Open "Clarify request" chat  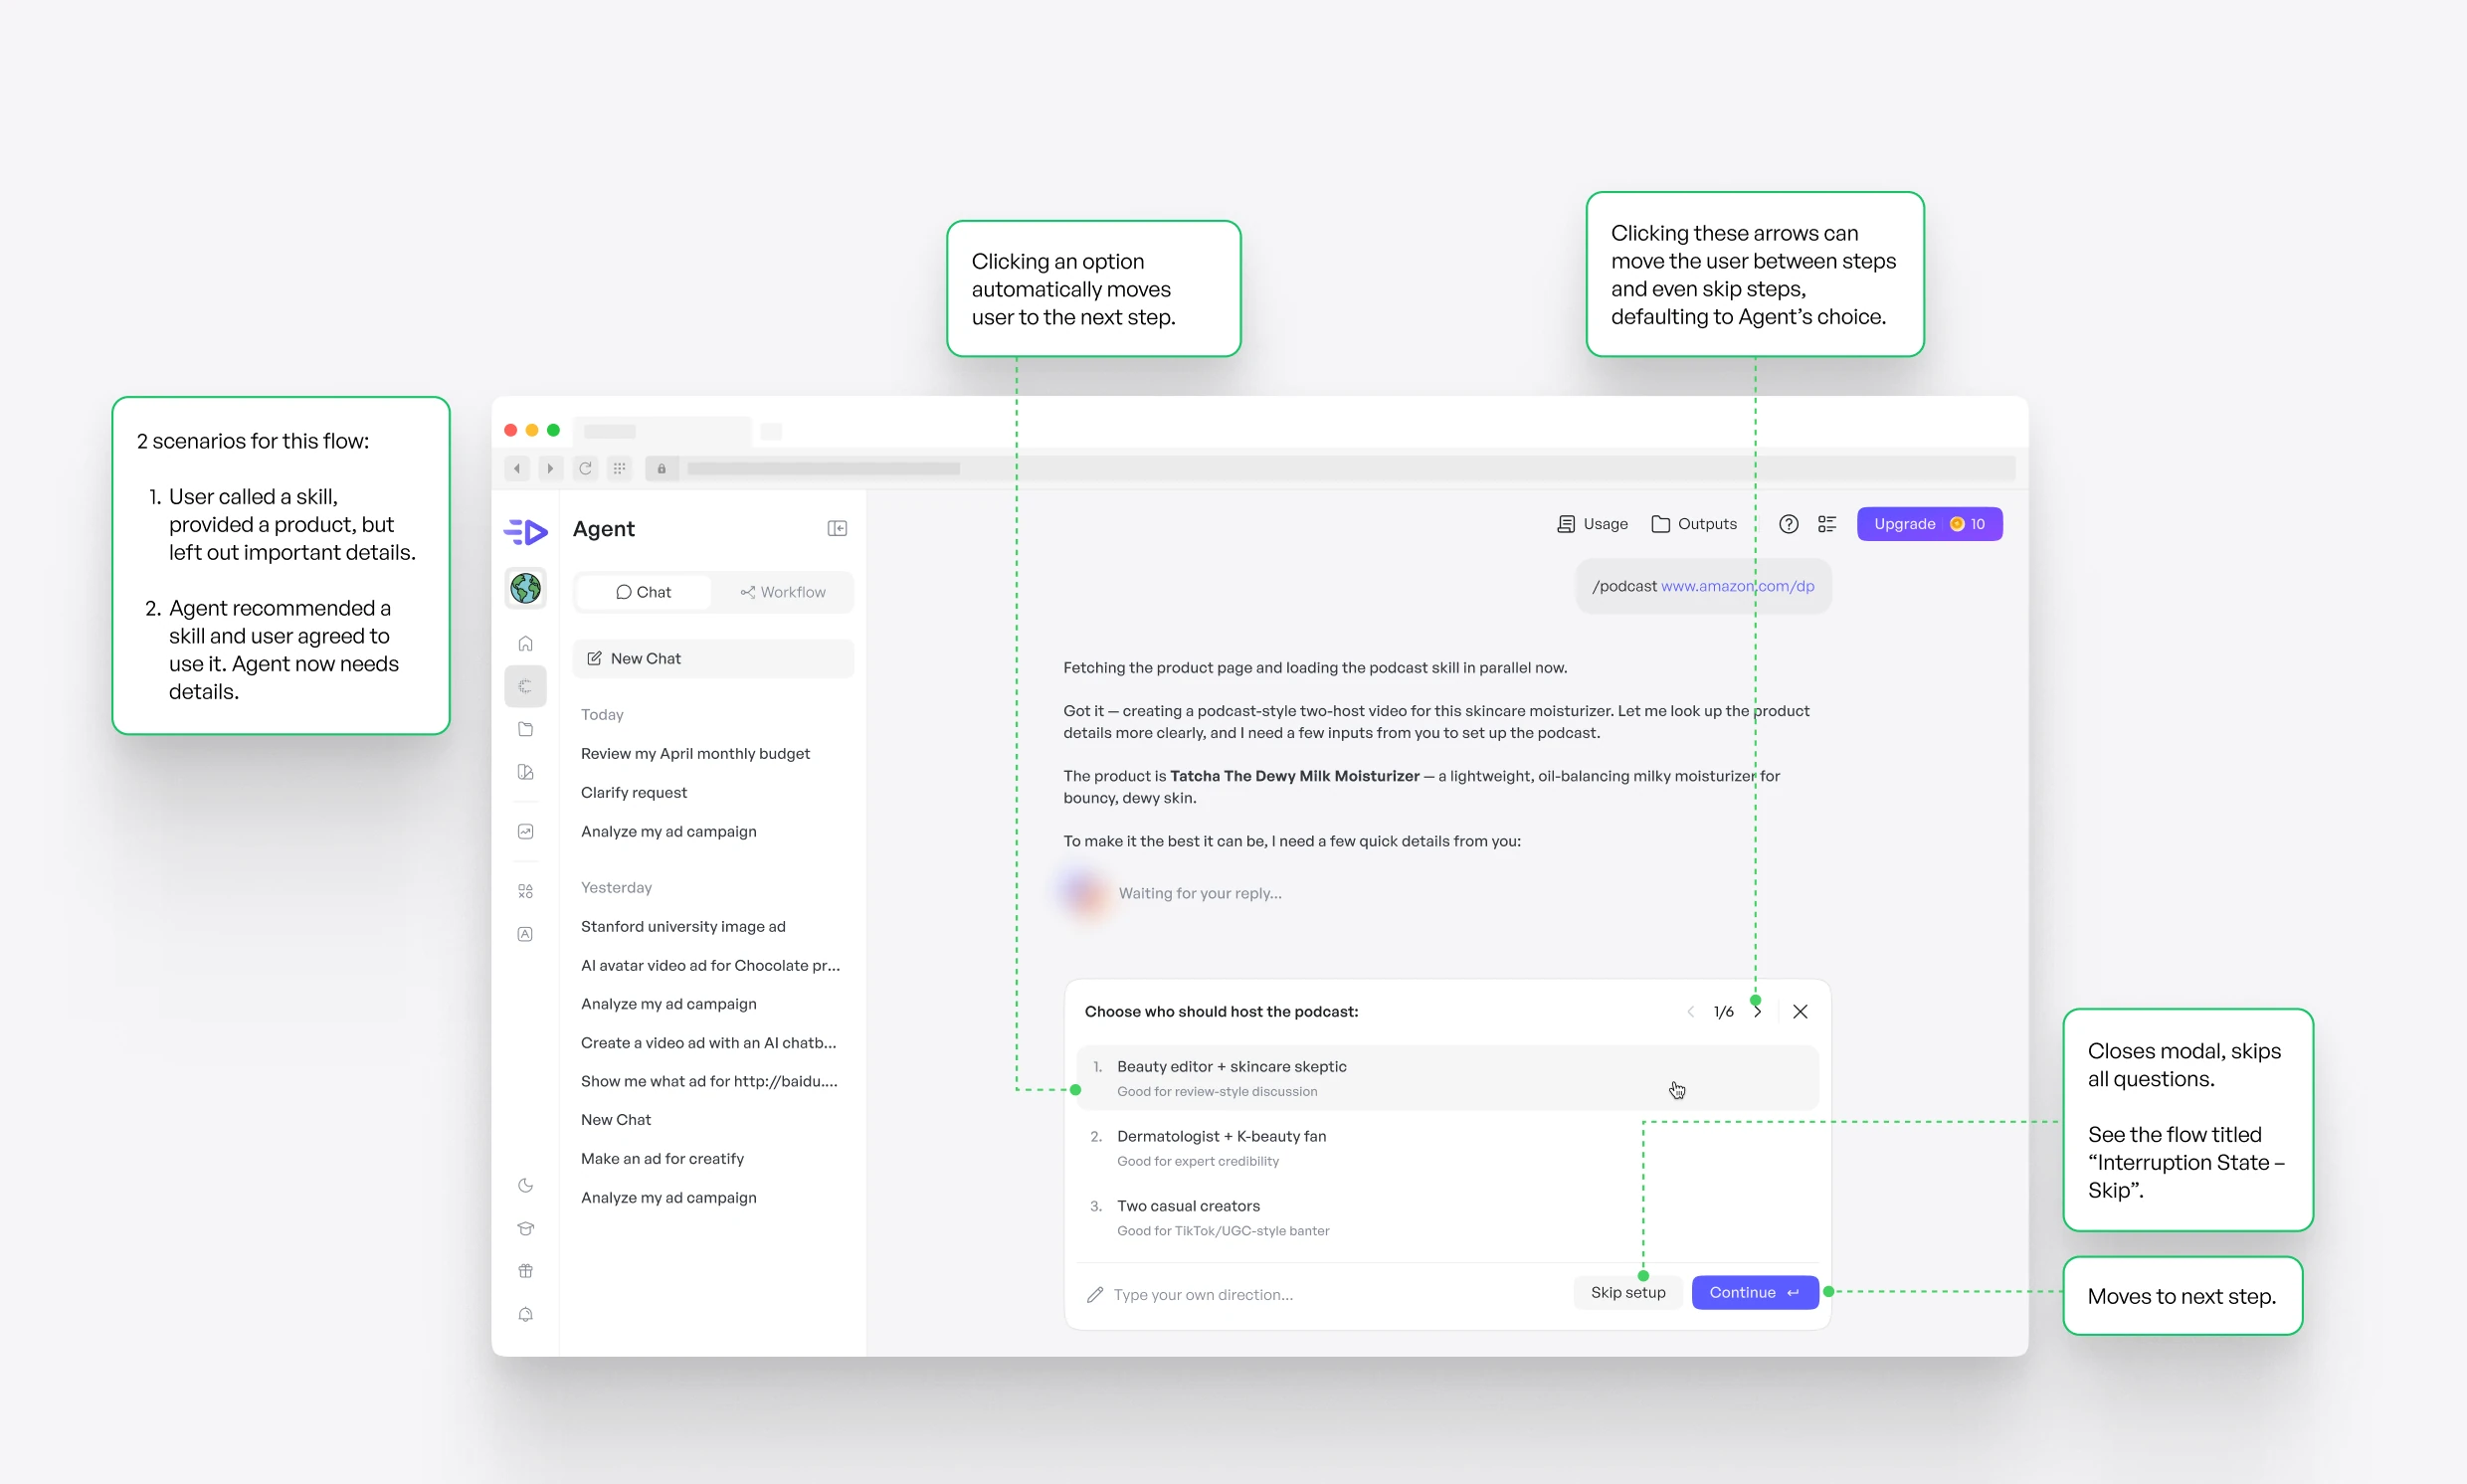634,792
